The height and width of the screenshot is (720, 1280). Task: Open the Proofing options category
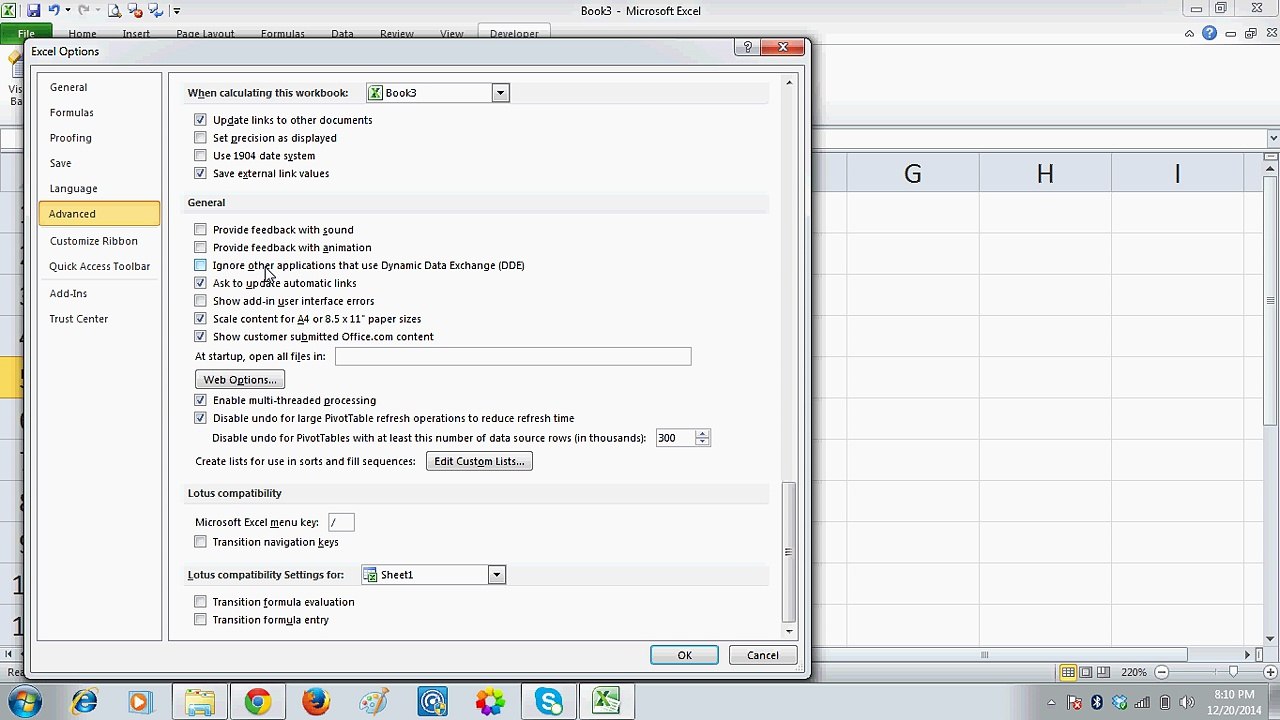[99, 138]
